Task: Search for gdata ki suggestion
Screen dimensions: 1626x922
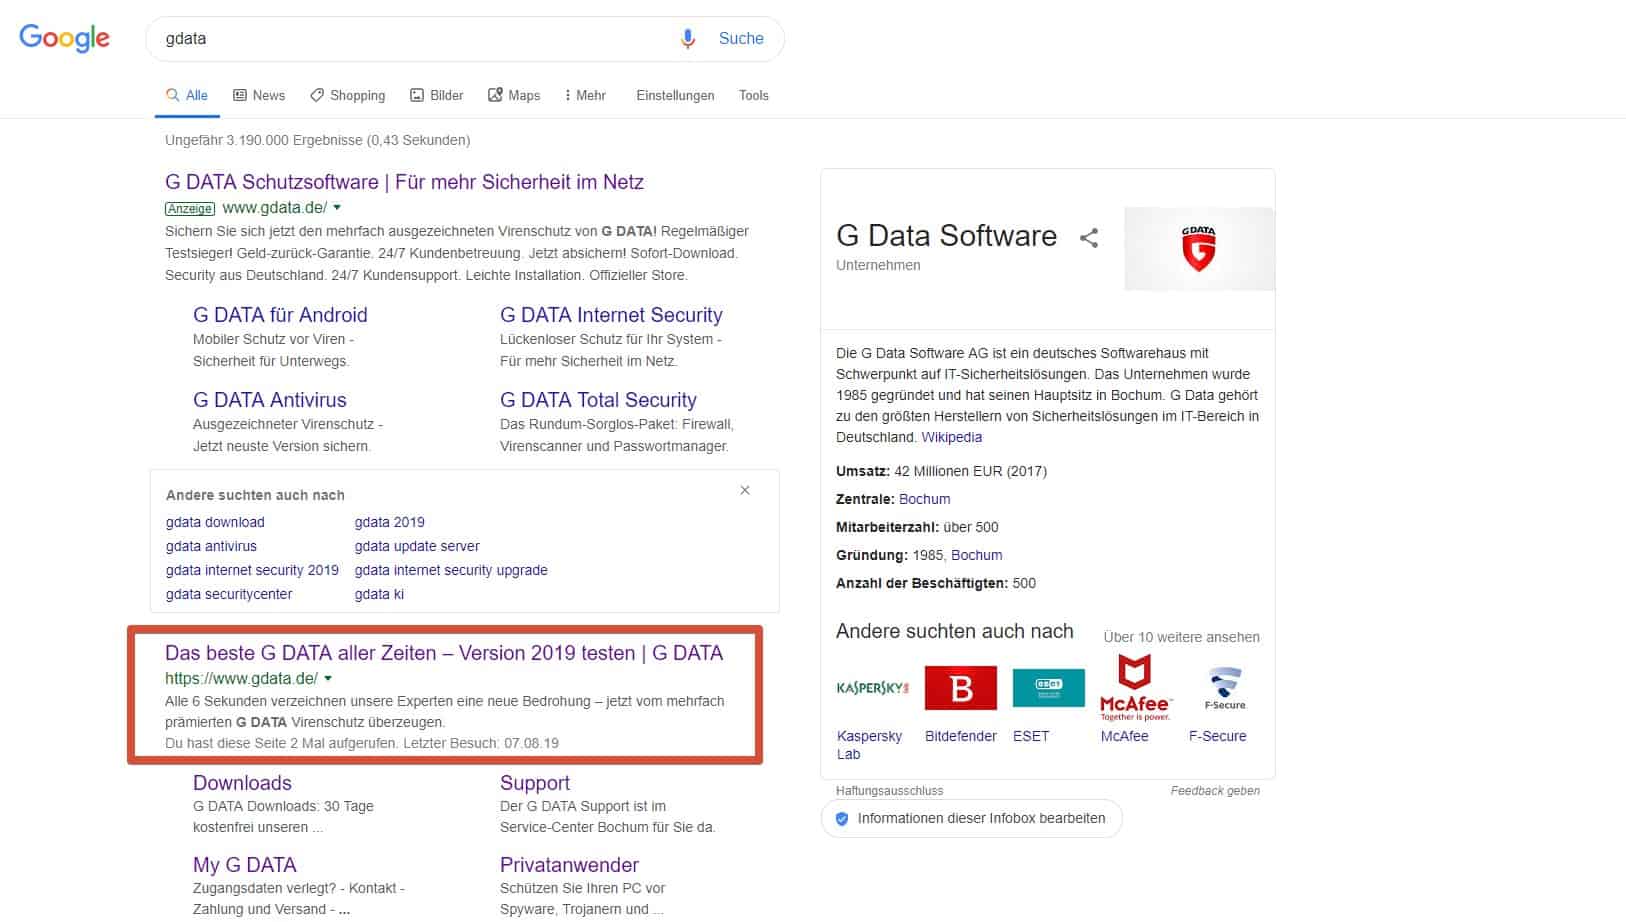Action: 379,594
